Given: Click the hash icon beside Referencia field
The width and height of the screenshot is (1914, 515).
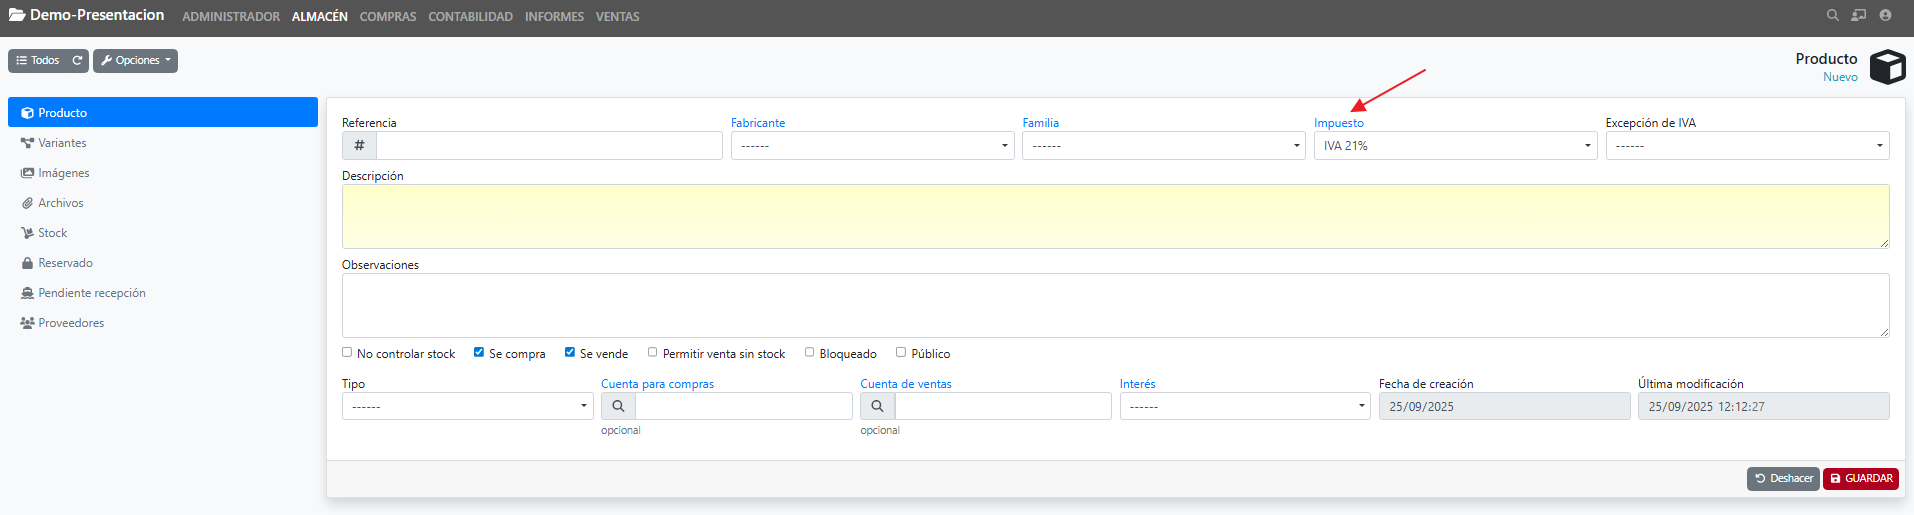Looking at the screenshot, I should pyautogui.click(x=359, y=146).
